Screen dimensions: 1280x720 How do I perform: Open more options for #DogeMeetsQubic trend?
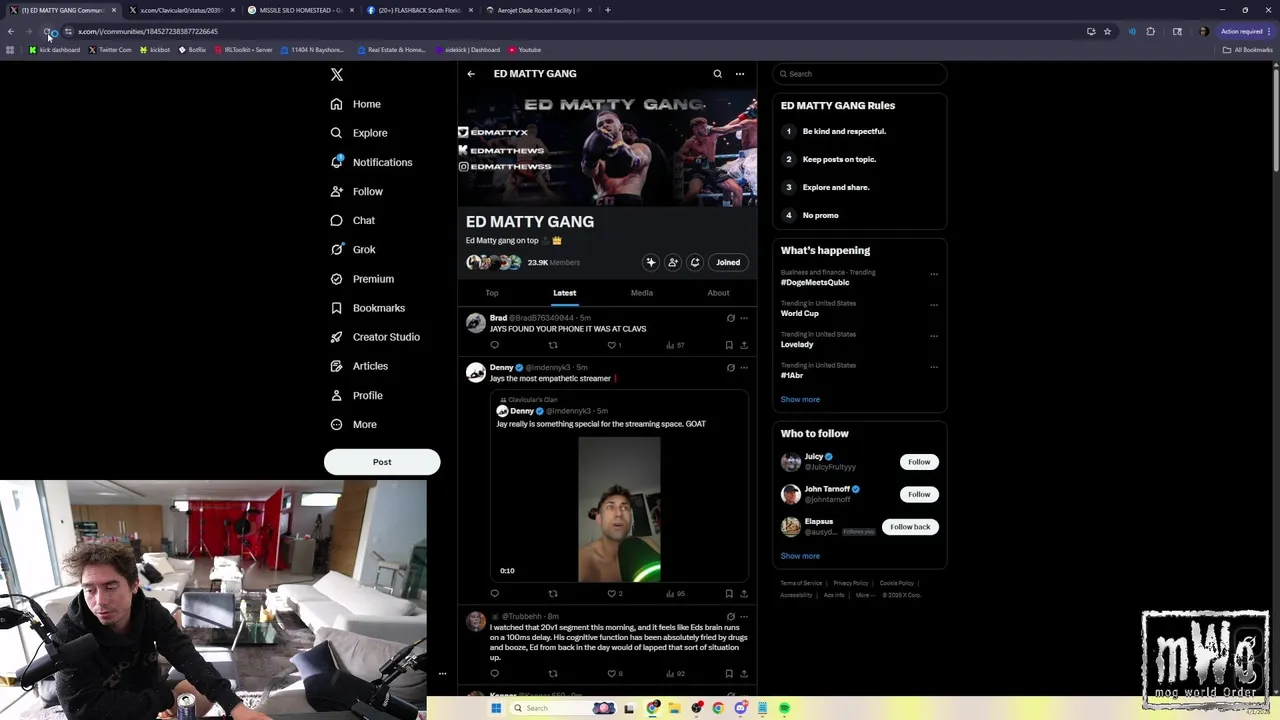(934, 273)
